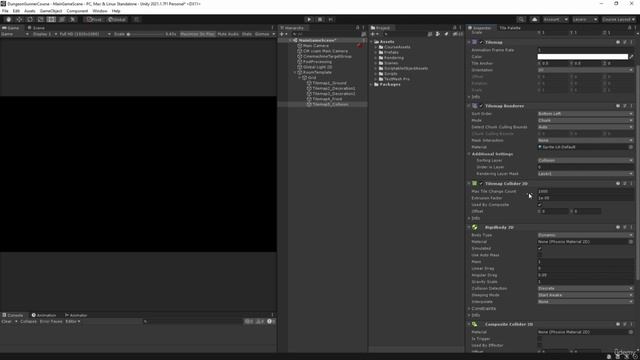Select the Move tool in toolbar
The image size is (640, 360).
click(x=19, y=19)
